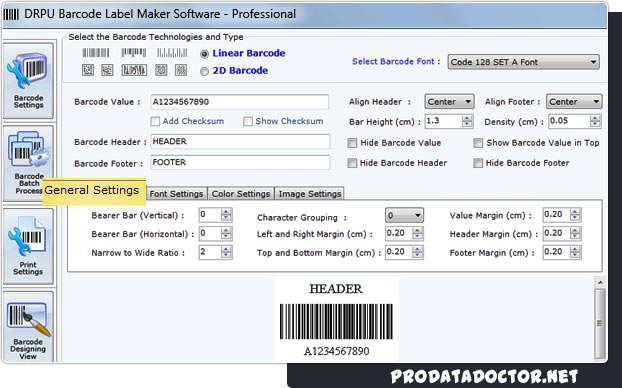Select the first linear barcode sample icon

(x=96, y=53)
